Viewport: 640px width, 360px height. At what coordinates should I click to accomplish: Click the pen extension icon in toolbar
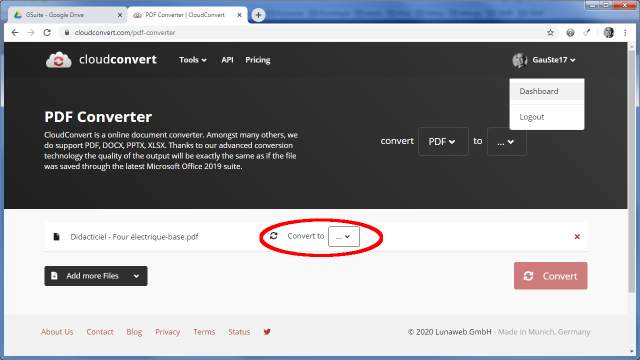coord(587,33)
